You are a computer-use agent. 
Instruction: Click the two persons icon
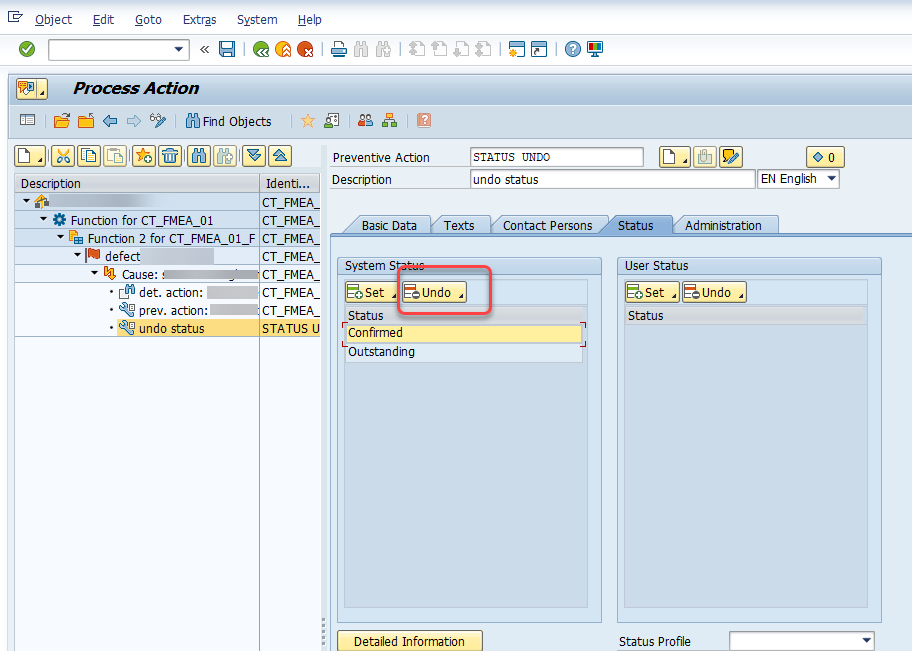[x=365, y=121]
